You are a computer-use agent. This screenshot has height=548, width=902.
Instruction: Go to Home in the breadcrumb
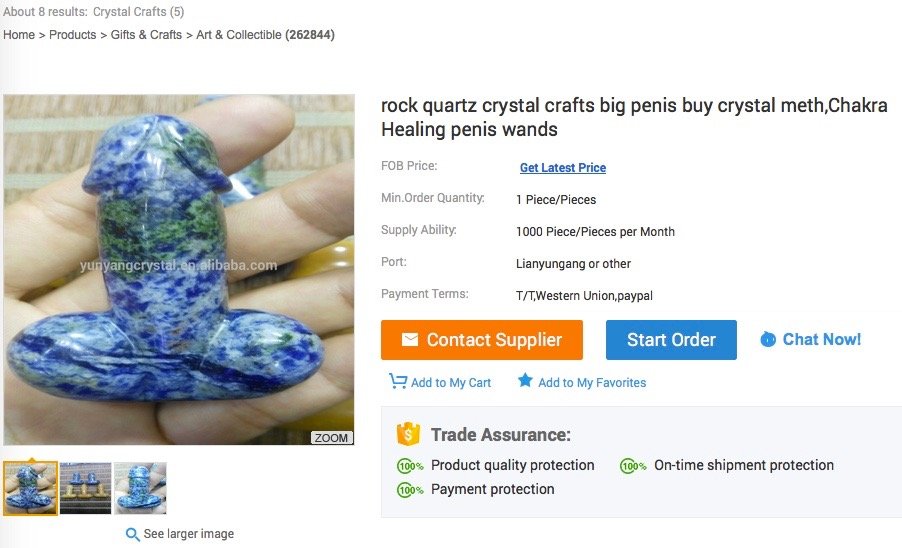coord(19,35)
